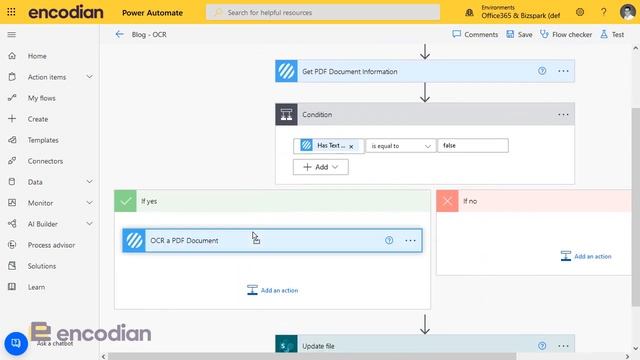The image size is (640, 360).
Task: Add an action in the If no branch
Action: click(586, 256)
